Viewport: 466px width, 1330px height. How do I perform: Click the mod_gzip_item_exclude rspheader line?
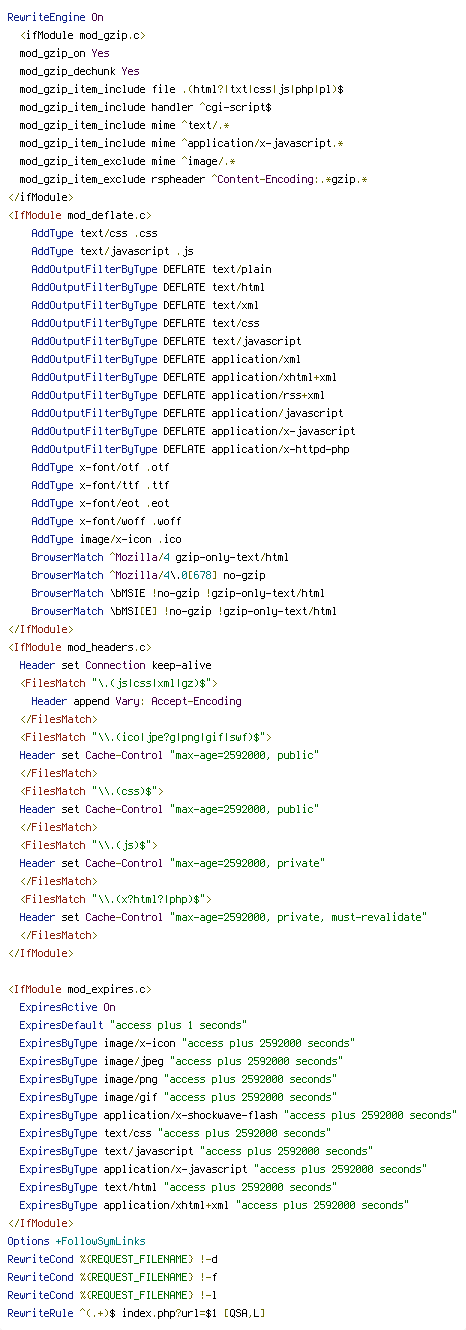point(193,179)
